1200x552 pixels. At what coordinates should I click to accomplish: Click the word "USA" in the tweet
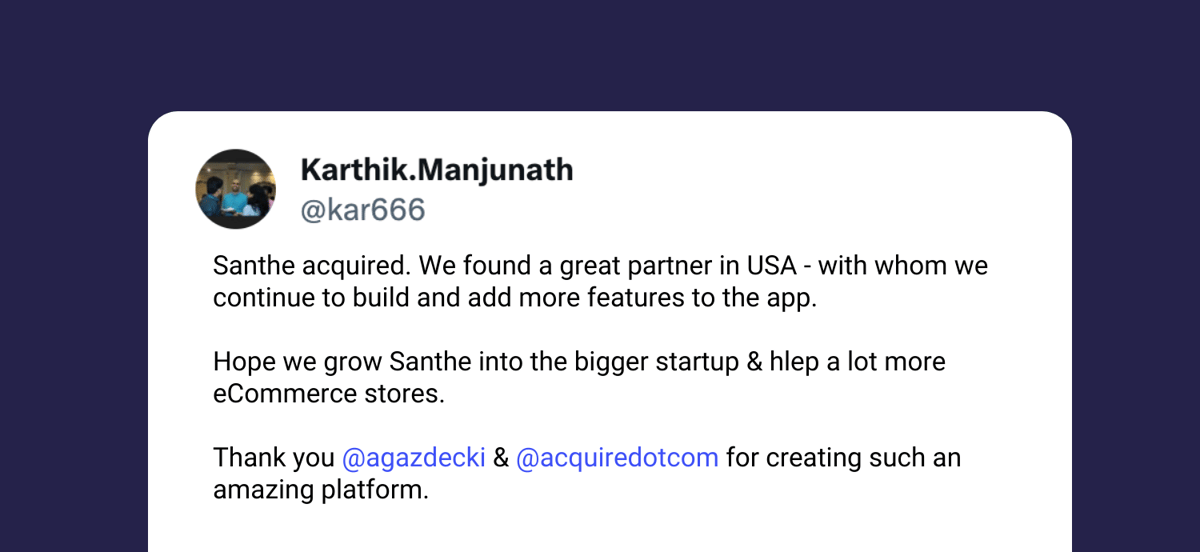(x=773, y=267)
